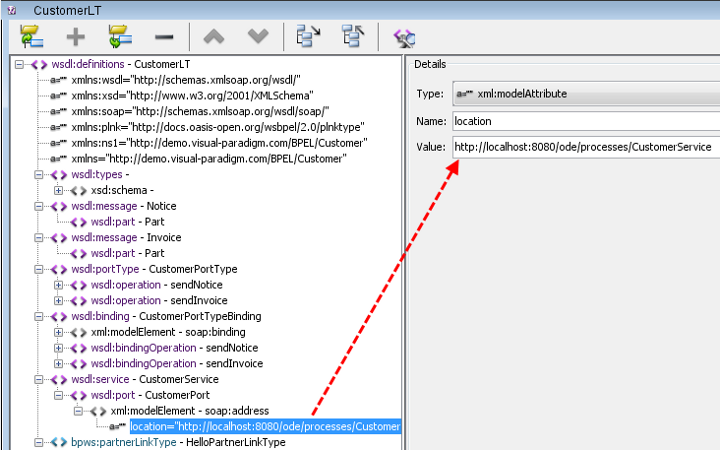Expand the wsdl:operation sendInvoice node
The width and height of the screenshot is (720, 450).
(58, 301)
